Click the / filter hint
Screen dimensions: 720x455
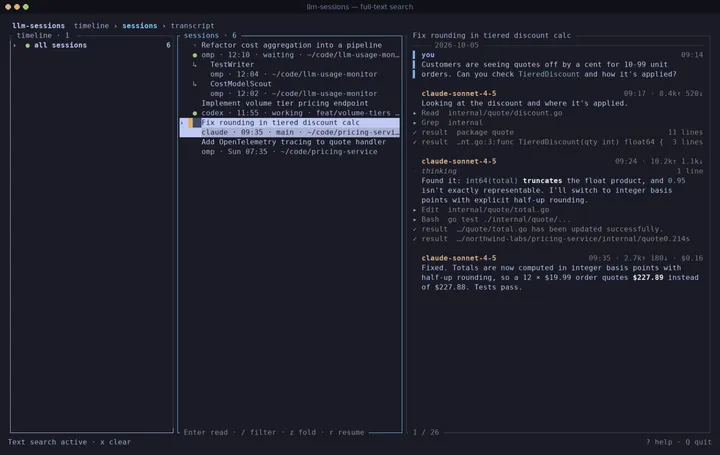click(x=259, y=433)
